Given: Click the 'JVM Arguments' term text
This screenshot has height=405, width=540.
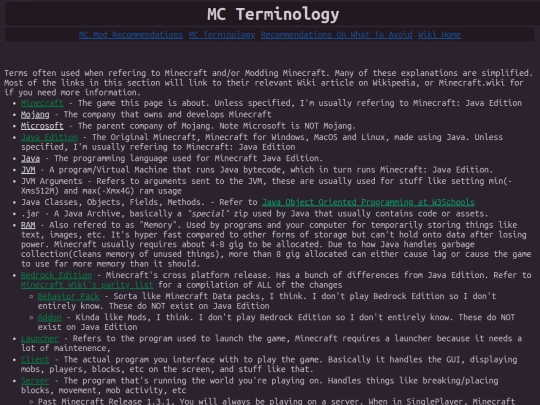Looking at the screenshot, I should click(x=52, y=181).
